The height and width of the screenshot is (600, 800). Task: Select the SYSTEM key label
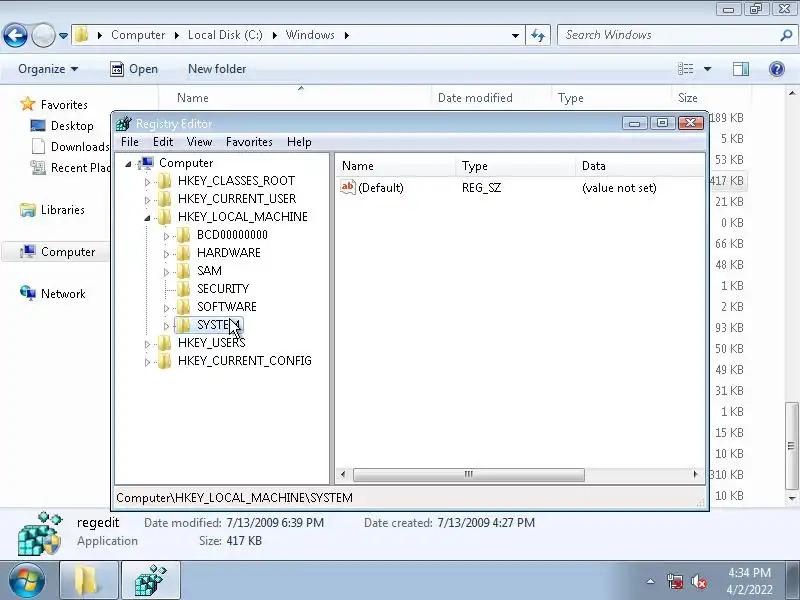tap(218, 325)
